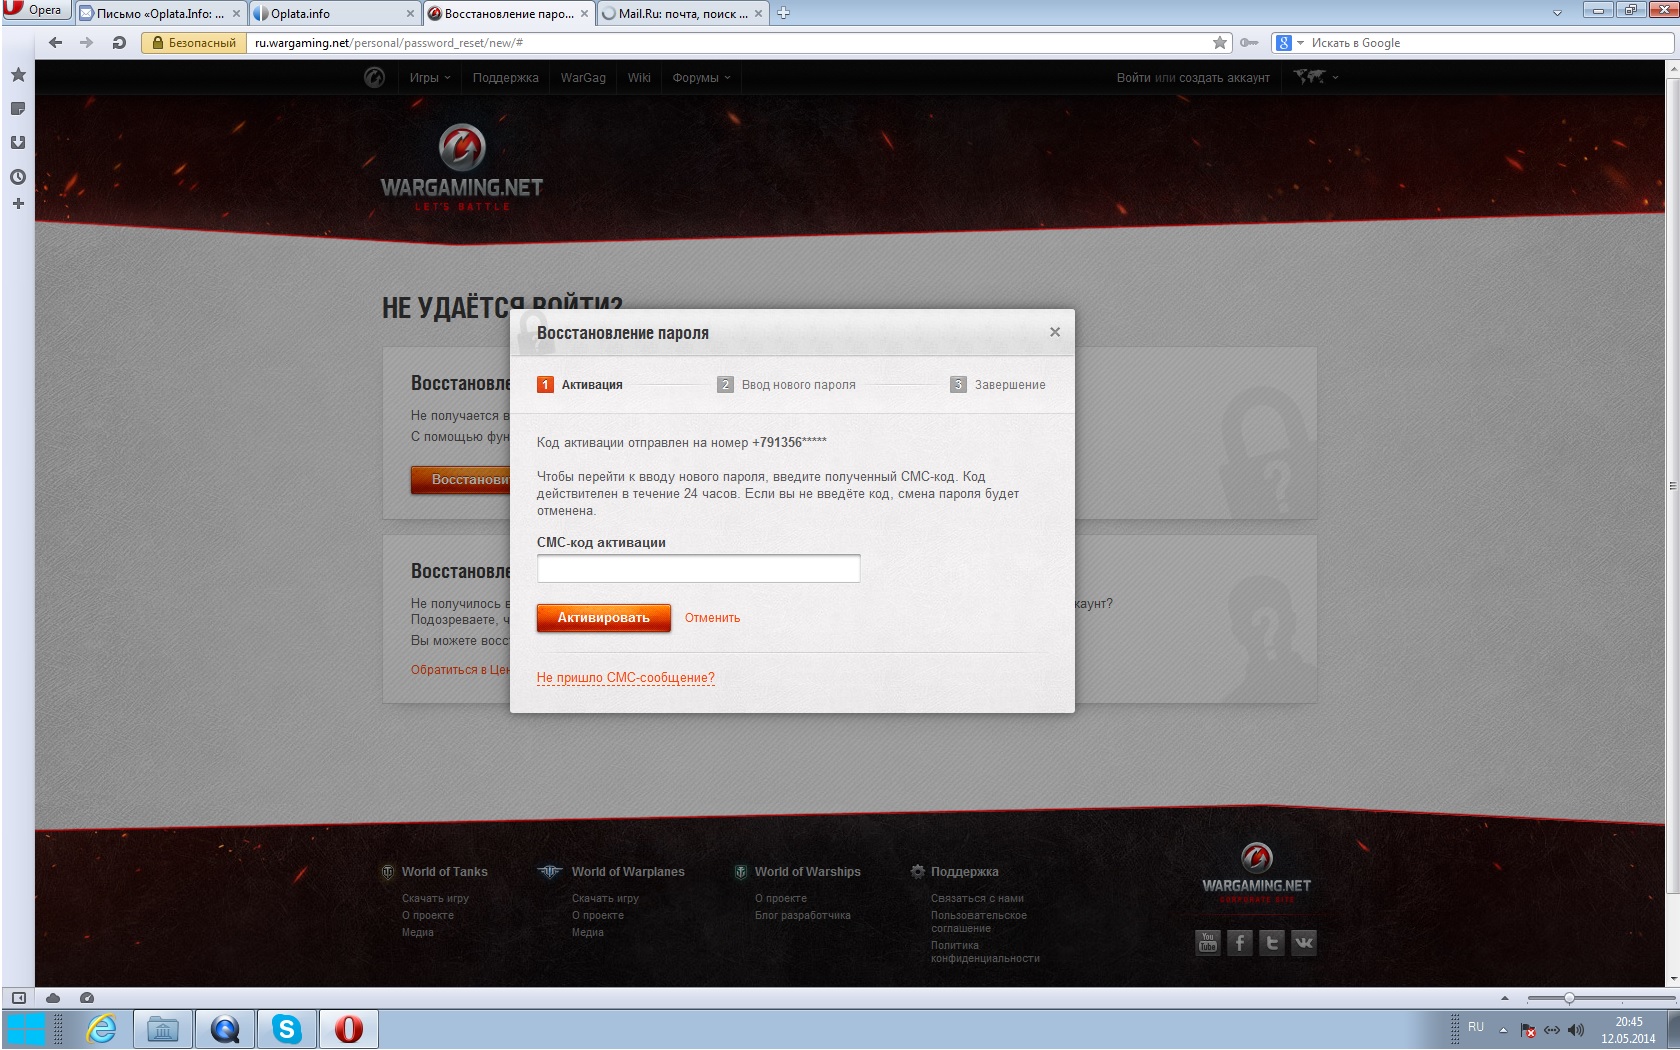Close the Oplata.info tab
Viewport: 1680px width, 1050px height.
click(x=410, y=14)
